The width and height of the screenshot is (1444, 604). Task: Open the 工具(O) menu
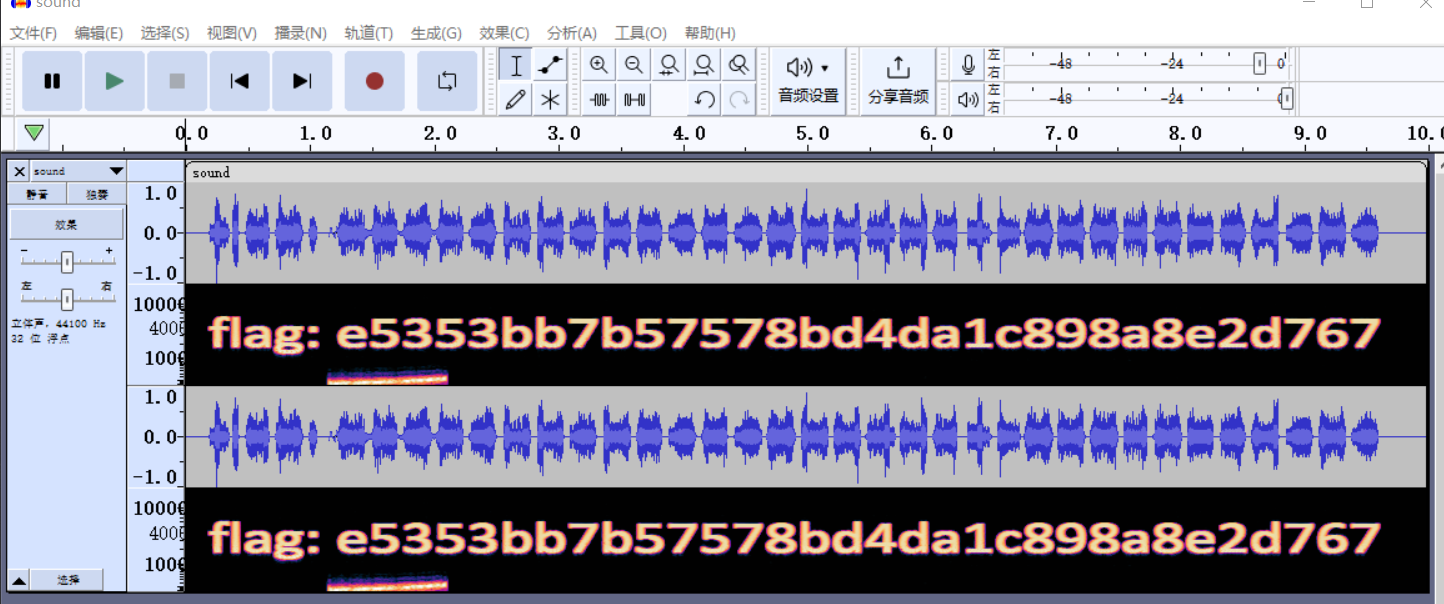pyautogui.click(x=640, y=33)
